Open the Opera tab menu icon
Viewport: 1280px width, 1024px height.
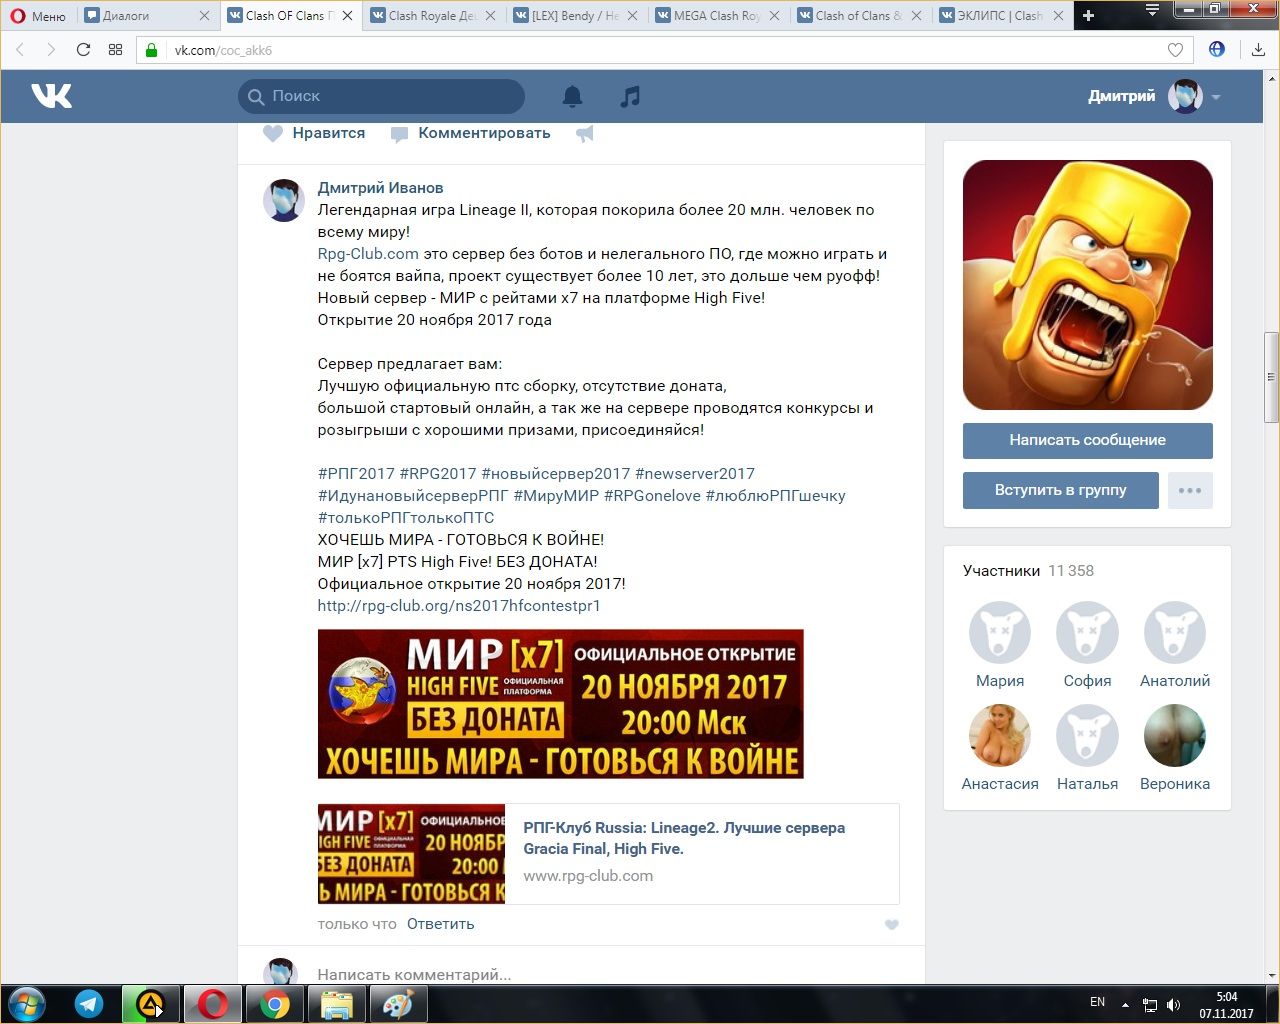(x=1152, y=10)
